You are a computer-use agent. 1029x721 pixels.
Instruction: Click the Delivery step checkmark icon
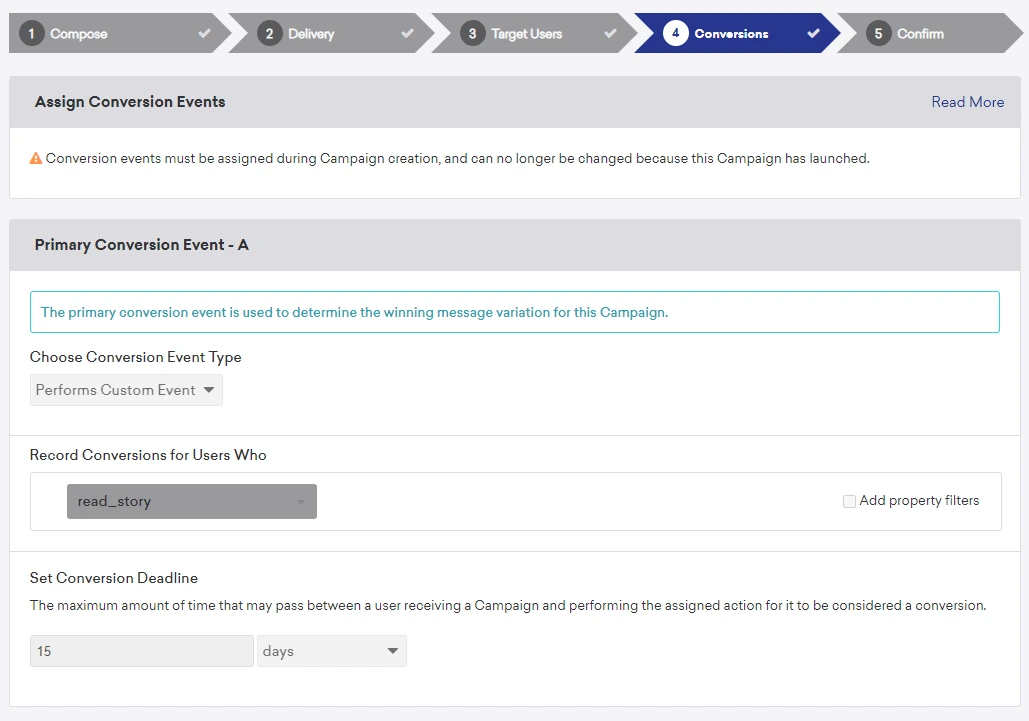coord(408,34)
